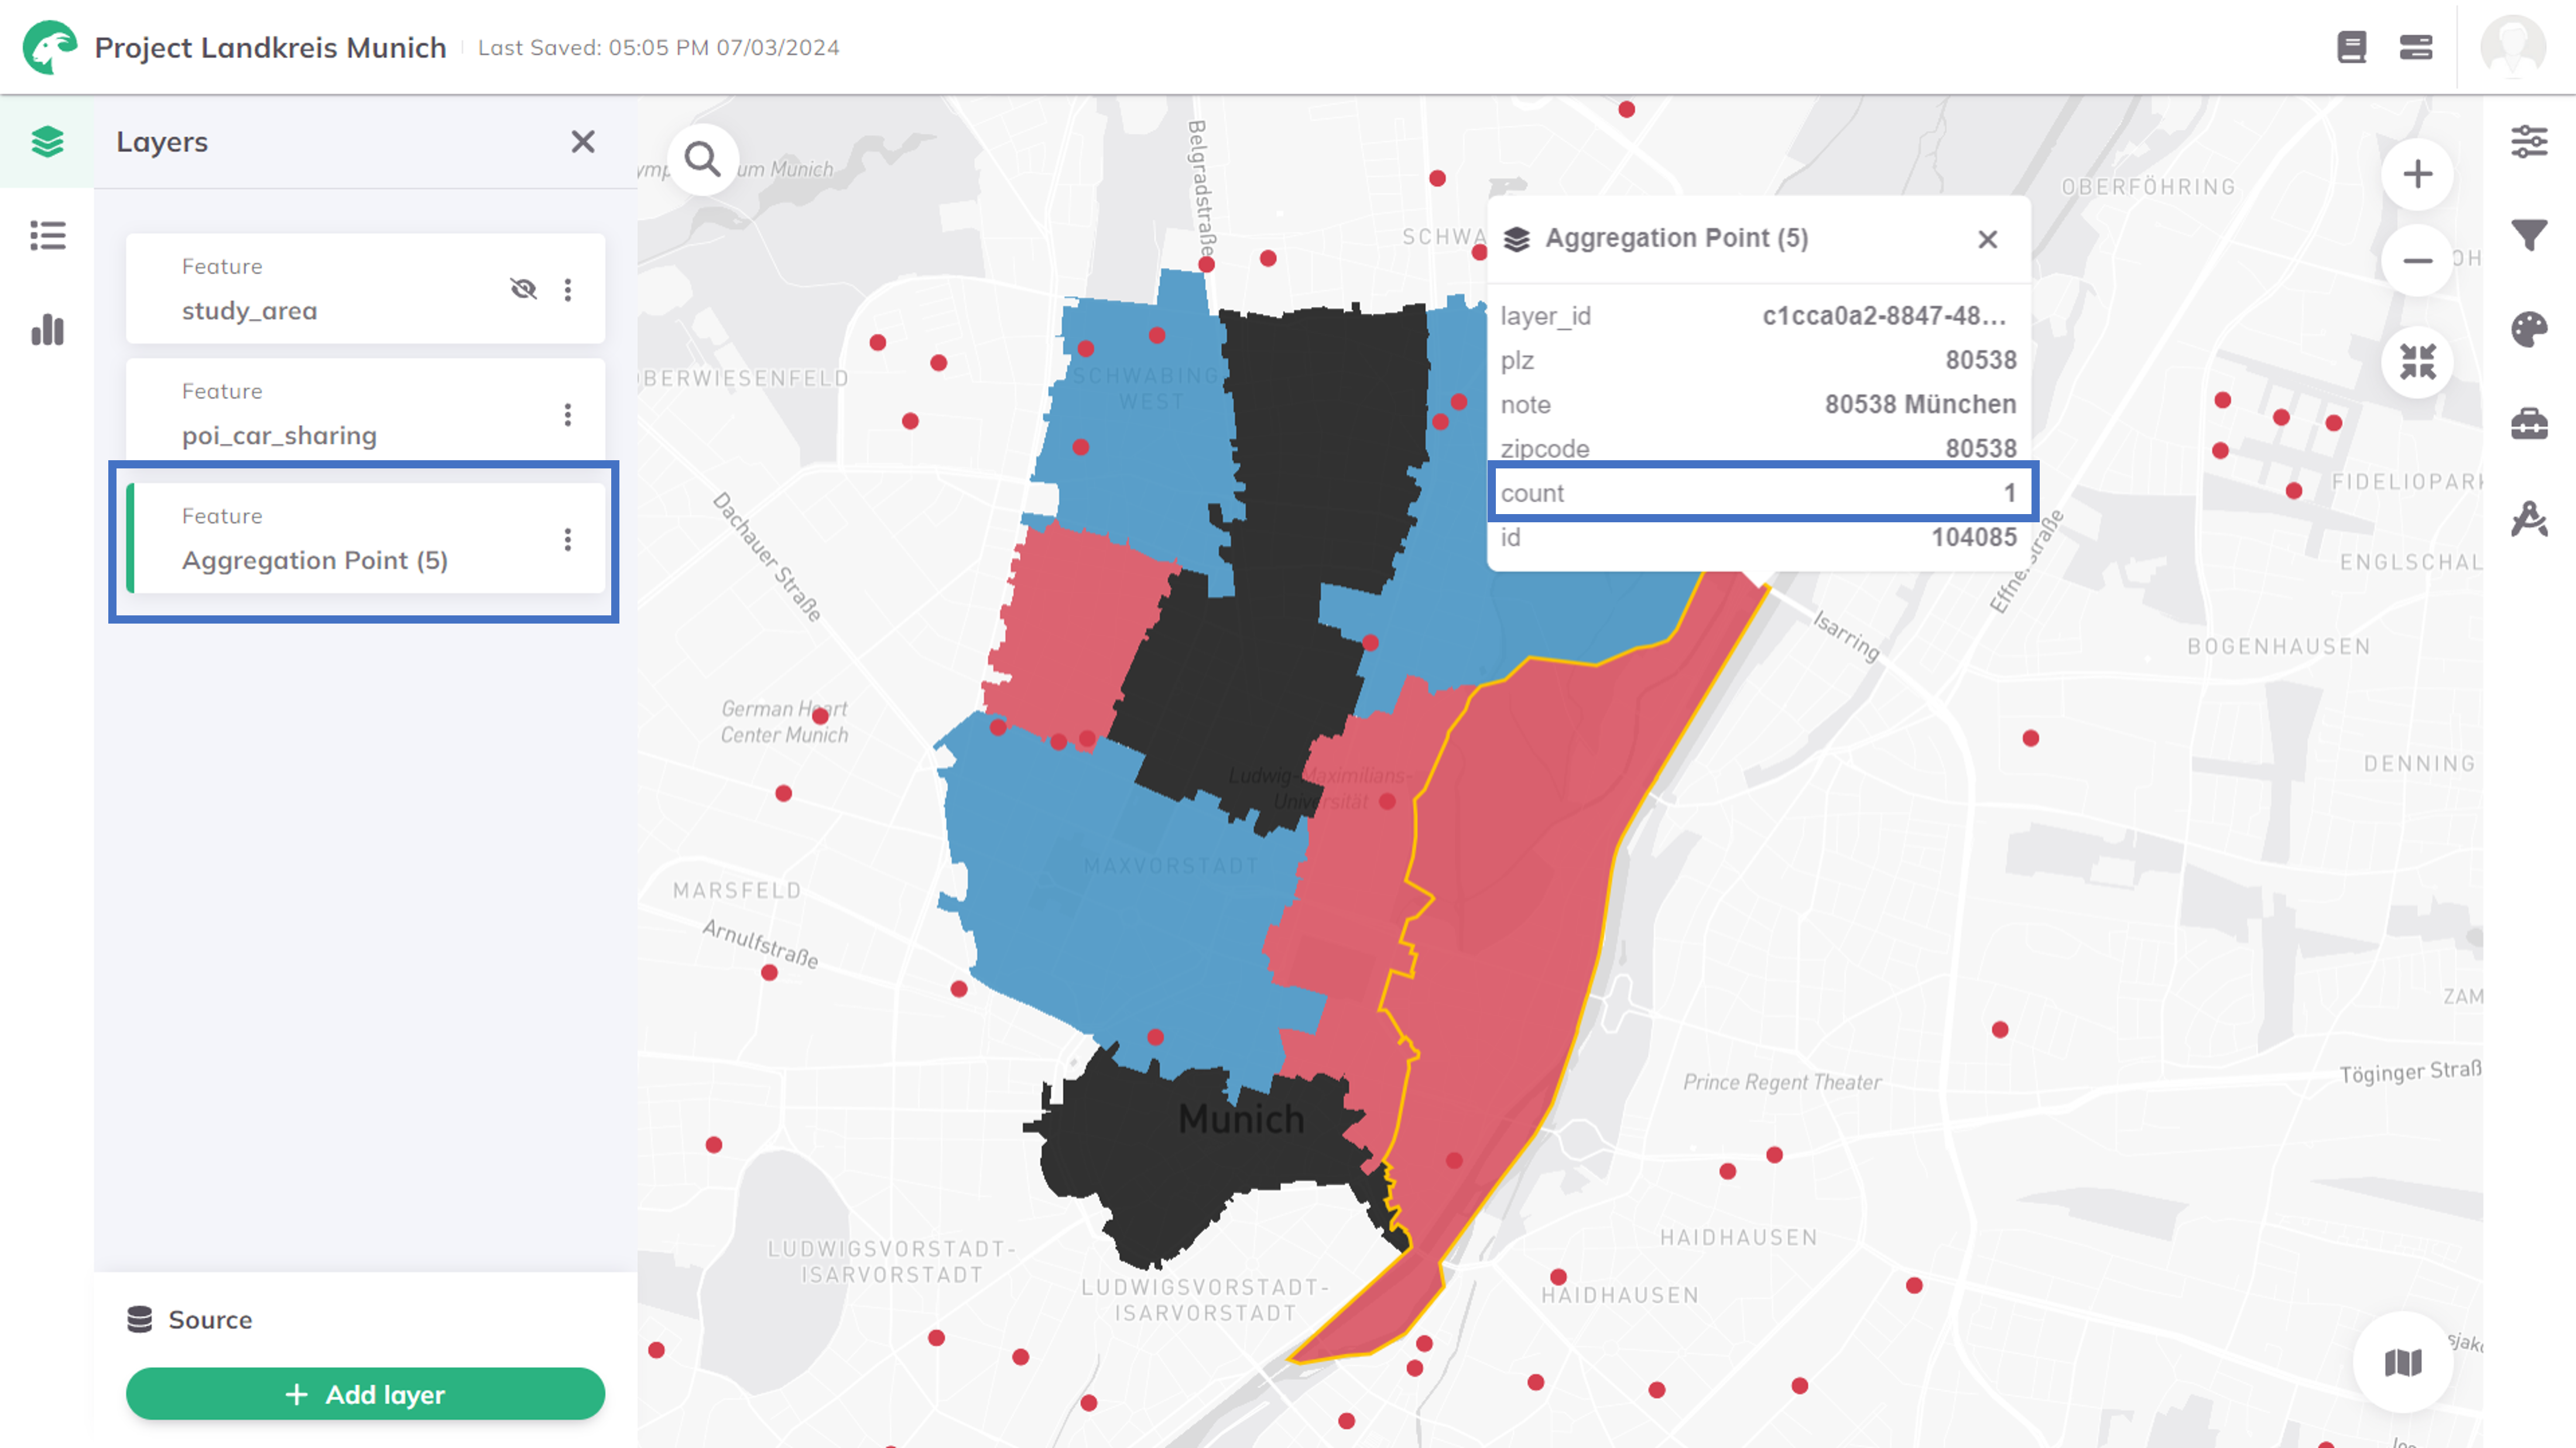2576x1448 pixels.
Task: Open the scenario drawing tool
Action: click(x=2529, y=519)
